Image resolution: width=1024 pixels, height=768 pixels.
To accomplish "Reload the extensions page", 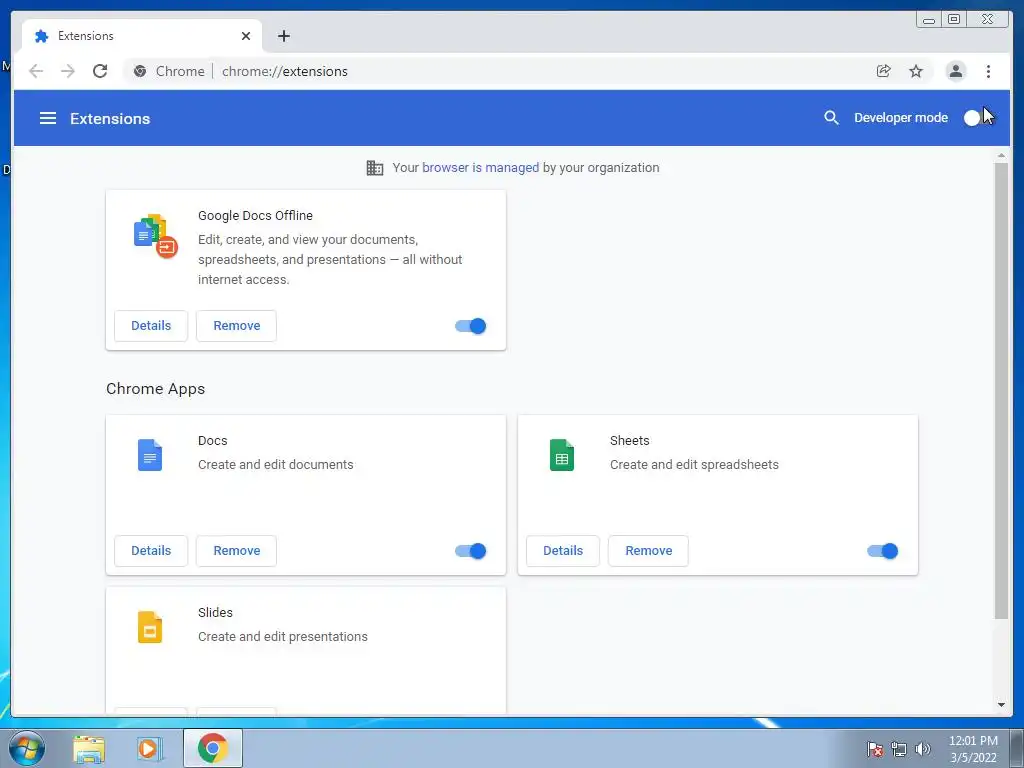I will pyautogui.click(x=100, y=71).
